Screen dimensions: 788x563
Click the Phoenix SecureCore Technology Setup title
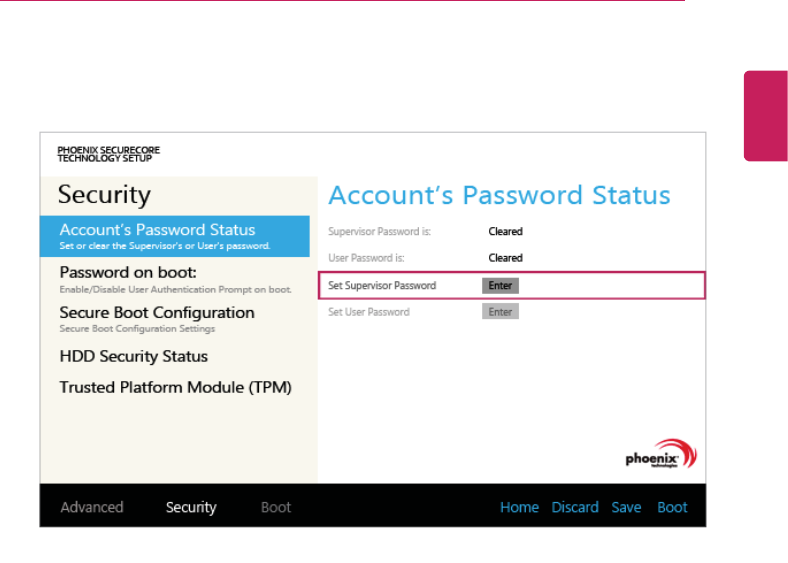(x=108, y=154)
